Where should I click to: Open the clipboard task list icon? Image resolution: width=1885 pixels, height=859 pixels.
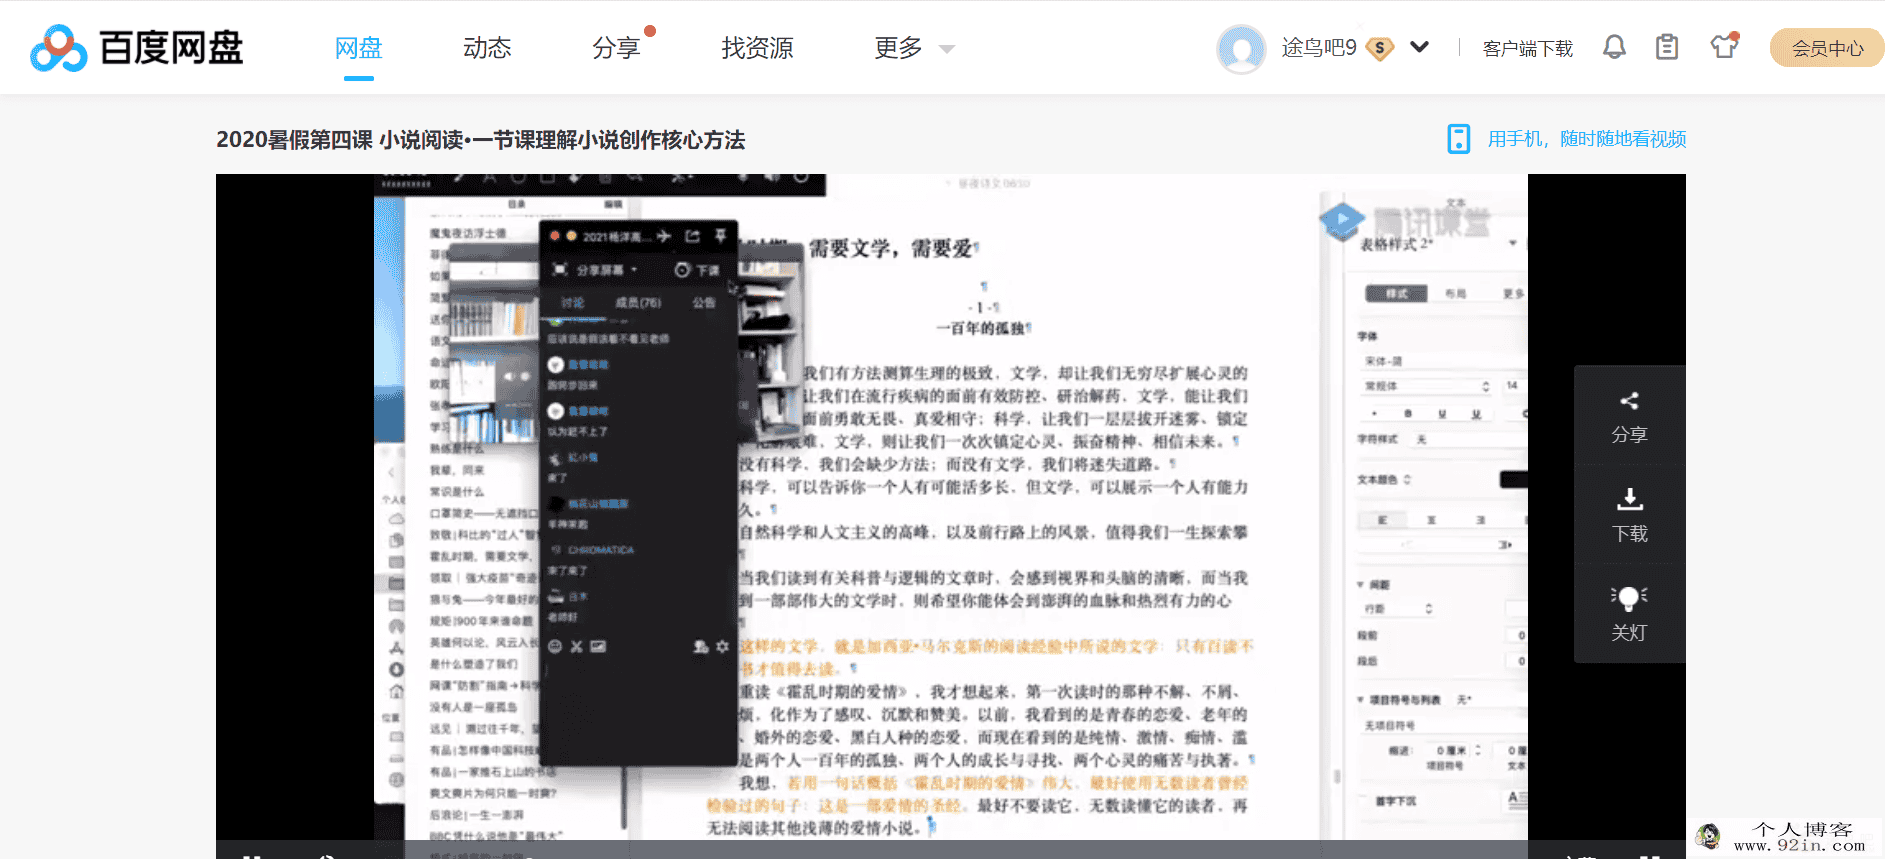point(1667,47)
